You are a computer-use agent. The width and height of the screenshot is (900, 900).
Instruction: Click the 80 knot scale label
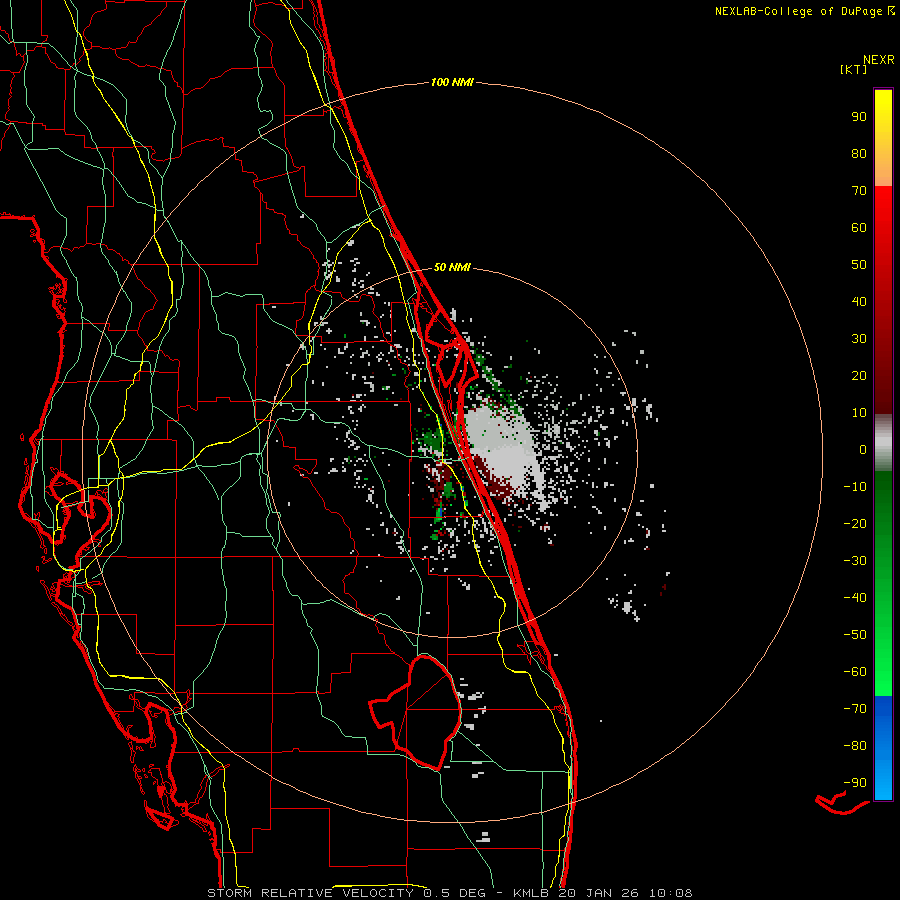pyautogui.click(x=859, y=153)
